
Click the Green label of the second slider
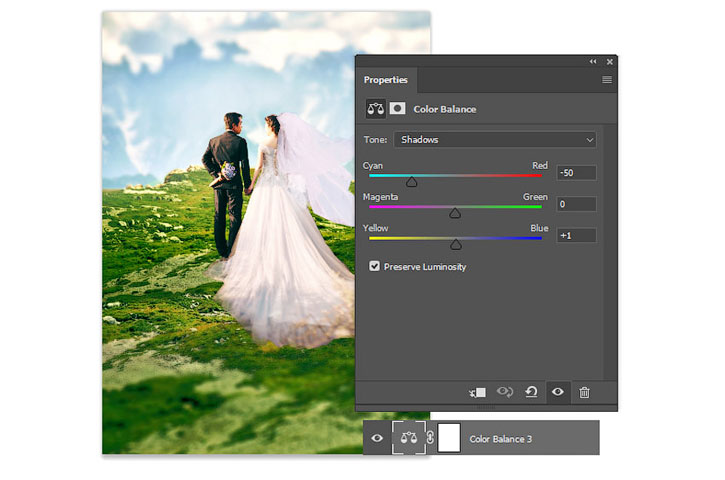(535, 197)
